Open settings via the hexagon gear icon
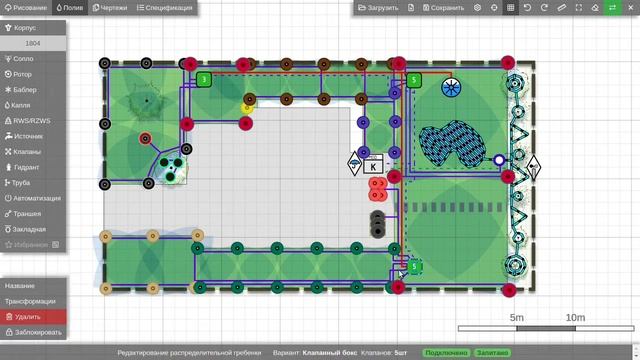Screen dimensions: 640x360 tap(477, 8)
